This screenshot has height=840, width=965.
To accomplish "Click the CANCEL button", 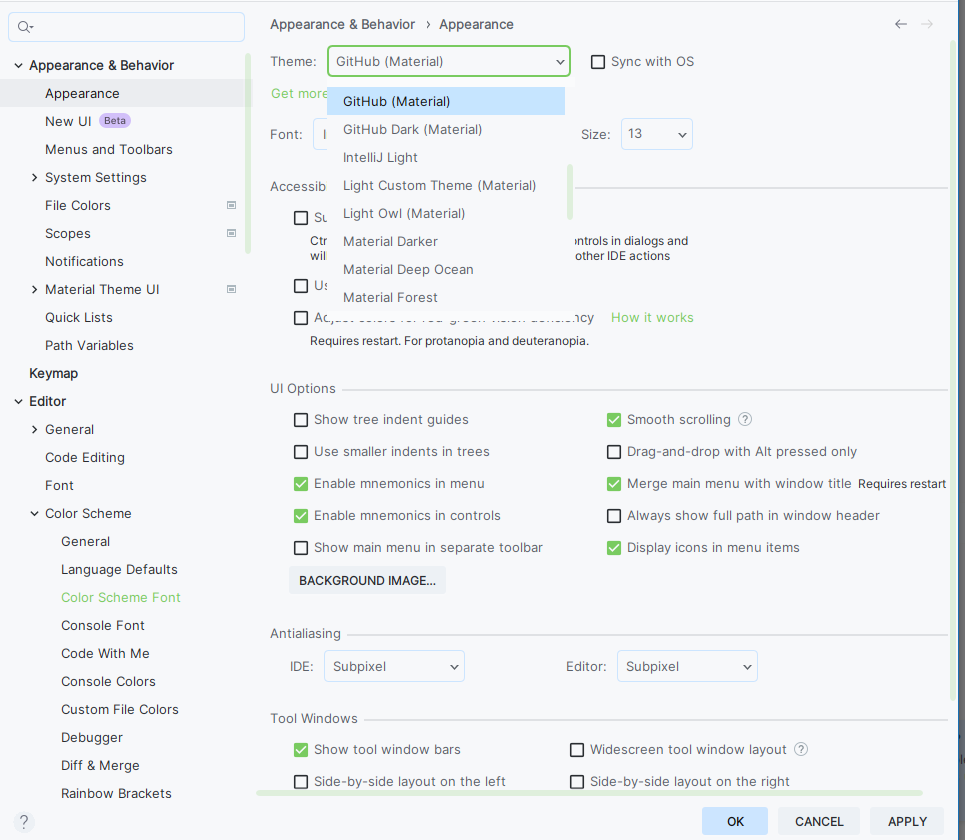I will tap(819, 822).
